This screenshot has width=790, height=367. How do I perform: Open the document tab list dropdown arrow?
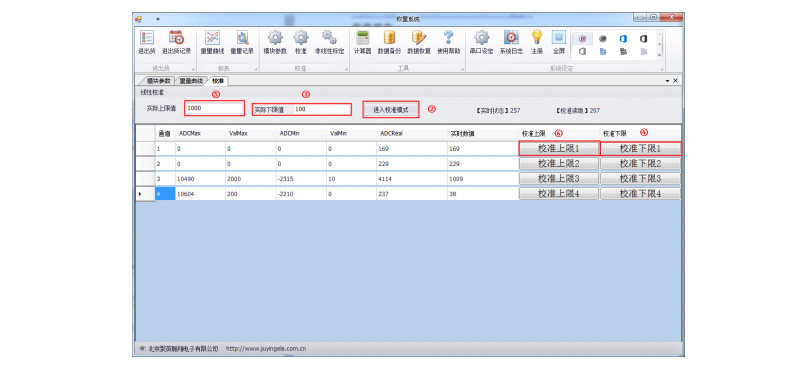pyautogui.click(x=668, y=81)
